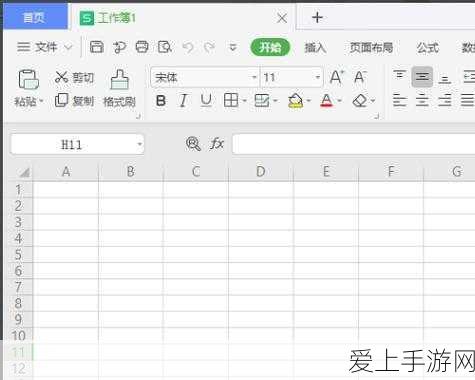The height and width of the screenshot is (380, 475).
Task: Click the Paste clipboard icon
Action: 28,79
